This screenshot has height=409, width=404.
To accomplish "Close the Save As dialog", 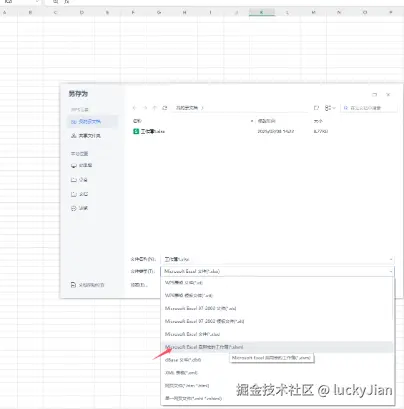I will click(388, 95).
